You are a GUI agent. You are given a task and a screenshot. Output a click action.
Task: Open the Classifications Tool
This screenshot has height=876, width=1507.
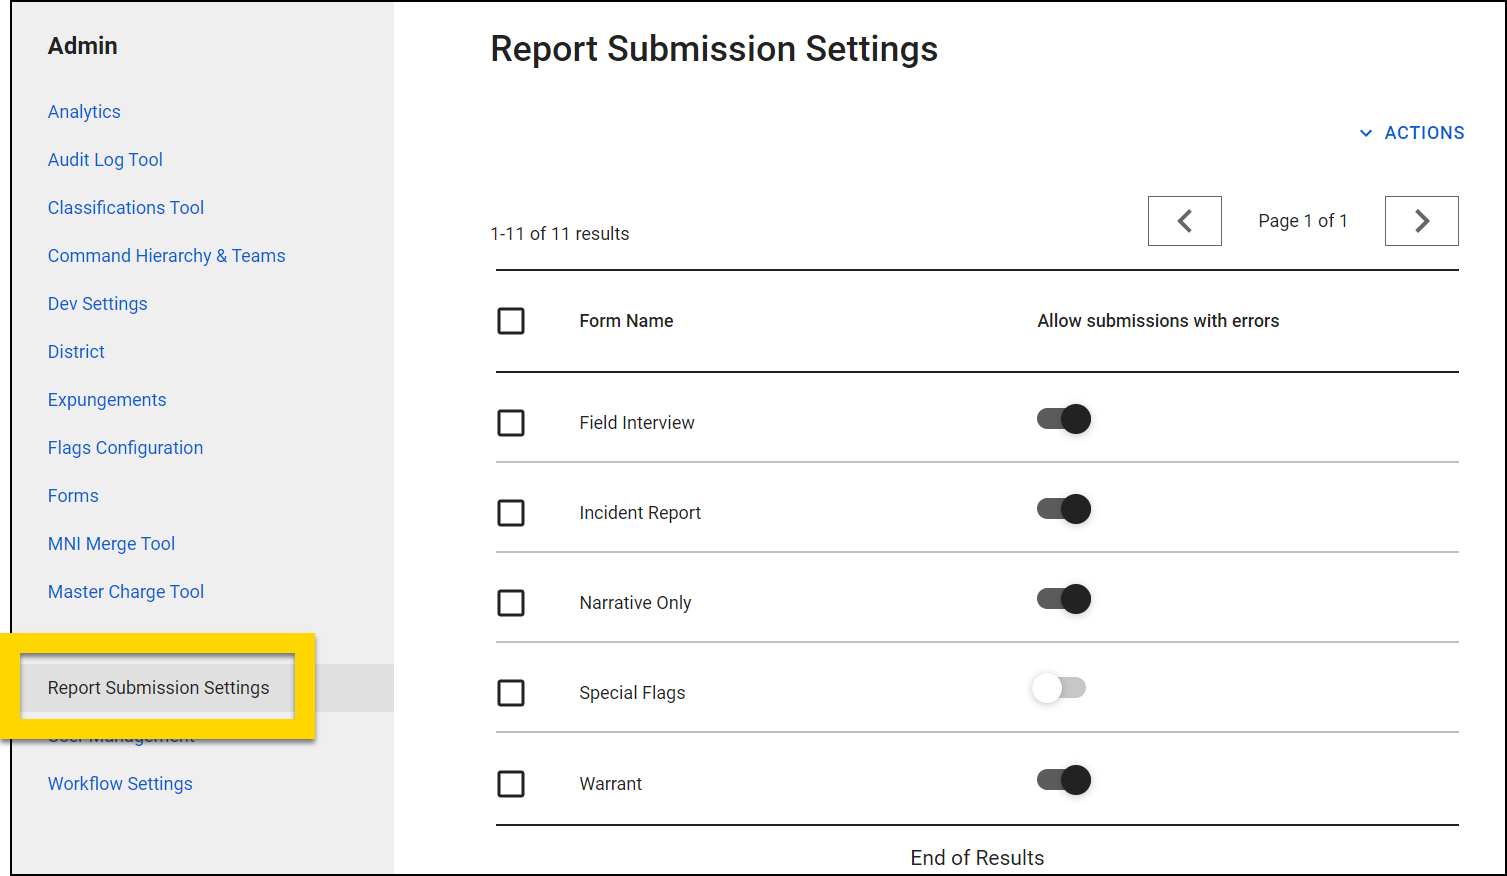tap(126, 207)
